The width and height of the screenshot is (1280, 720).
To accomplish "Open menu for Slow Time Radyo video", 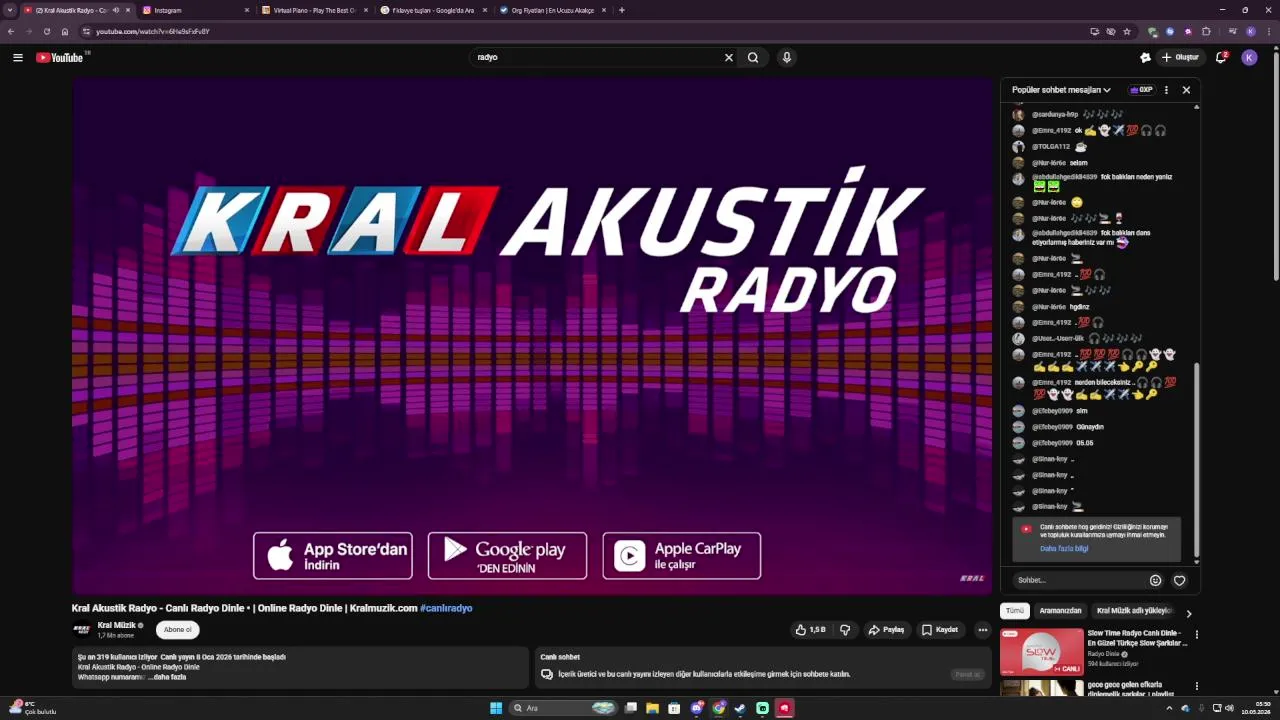I will tap(1196, 635).
